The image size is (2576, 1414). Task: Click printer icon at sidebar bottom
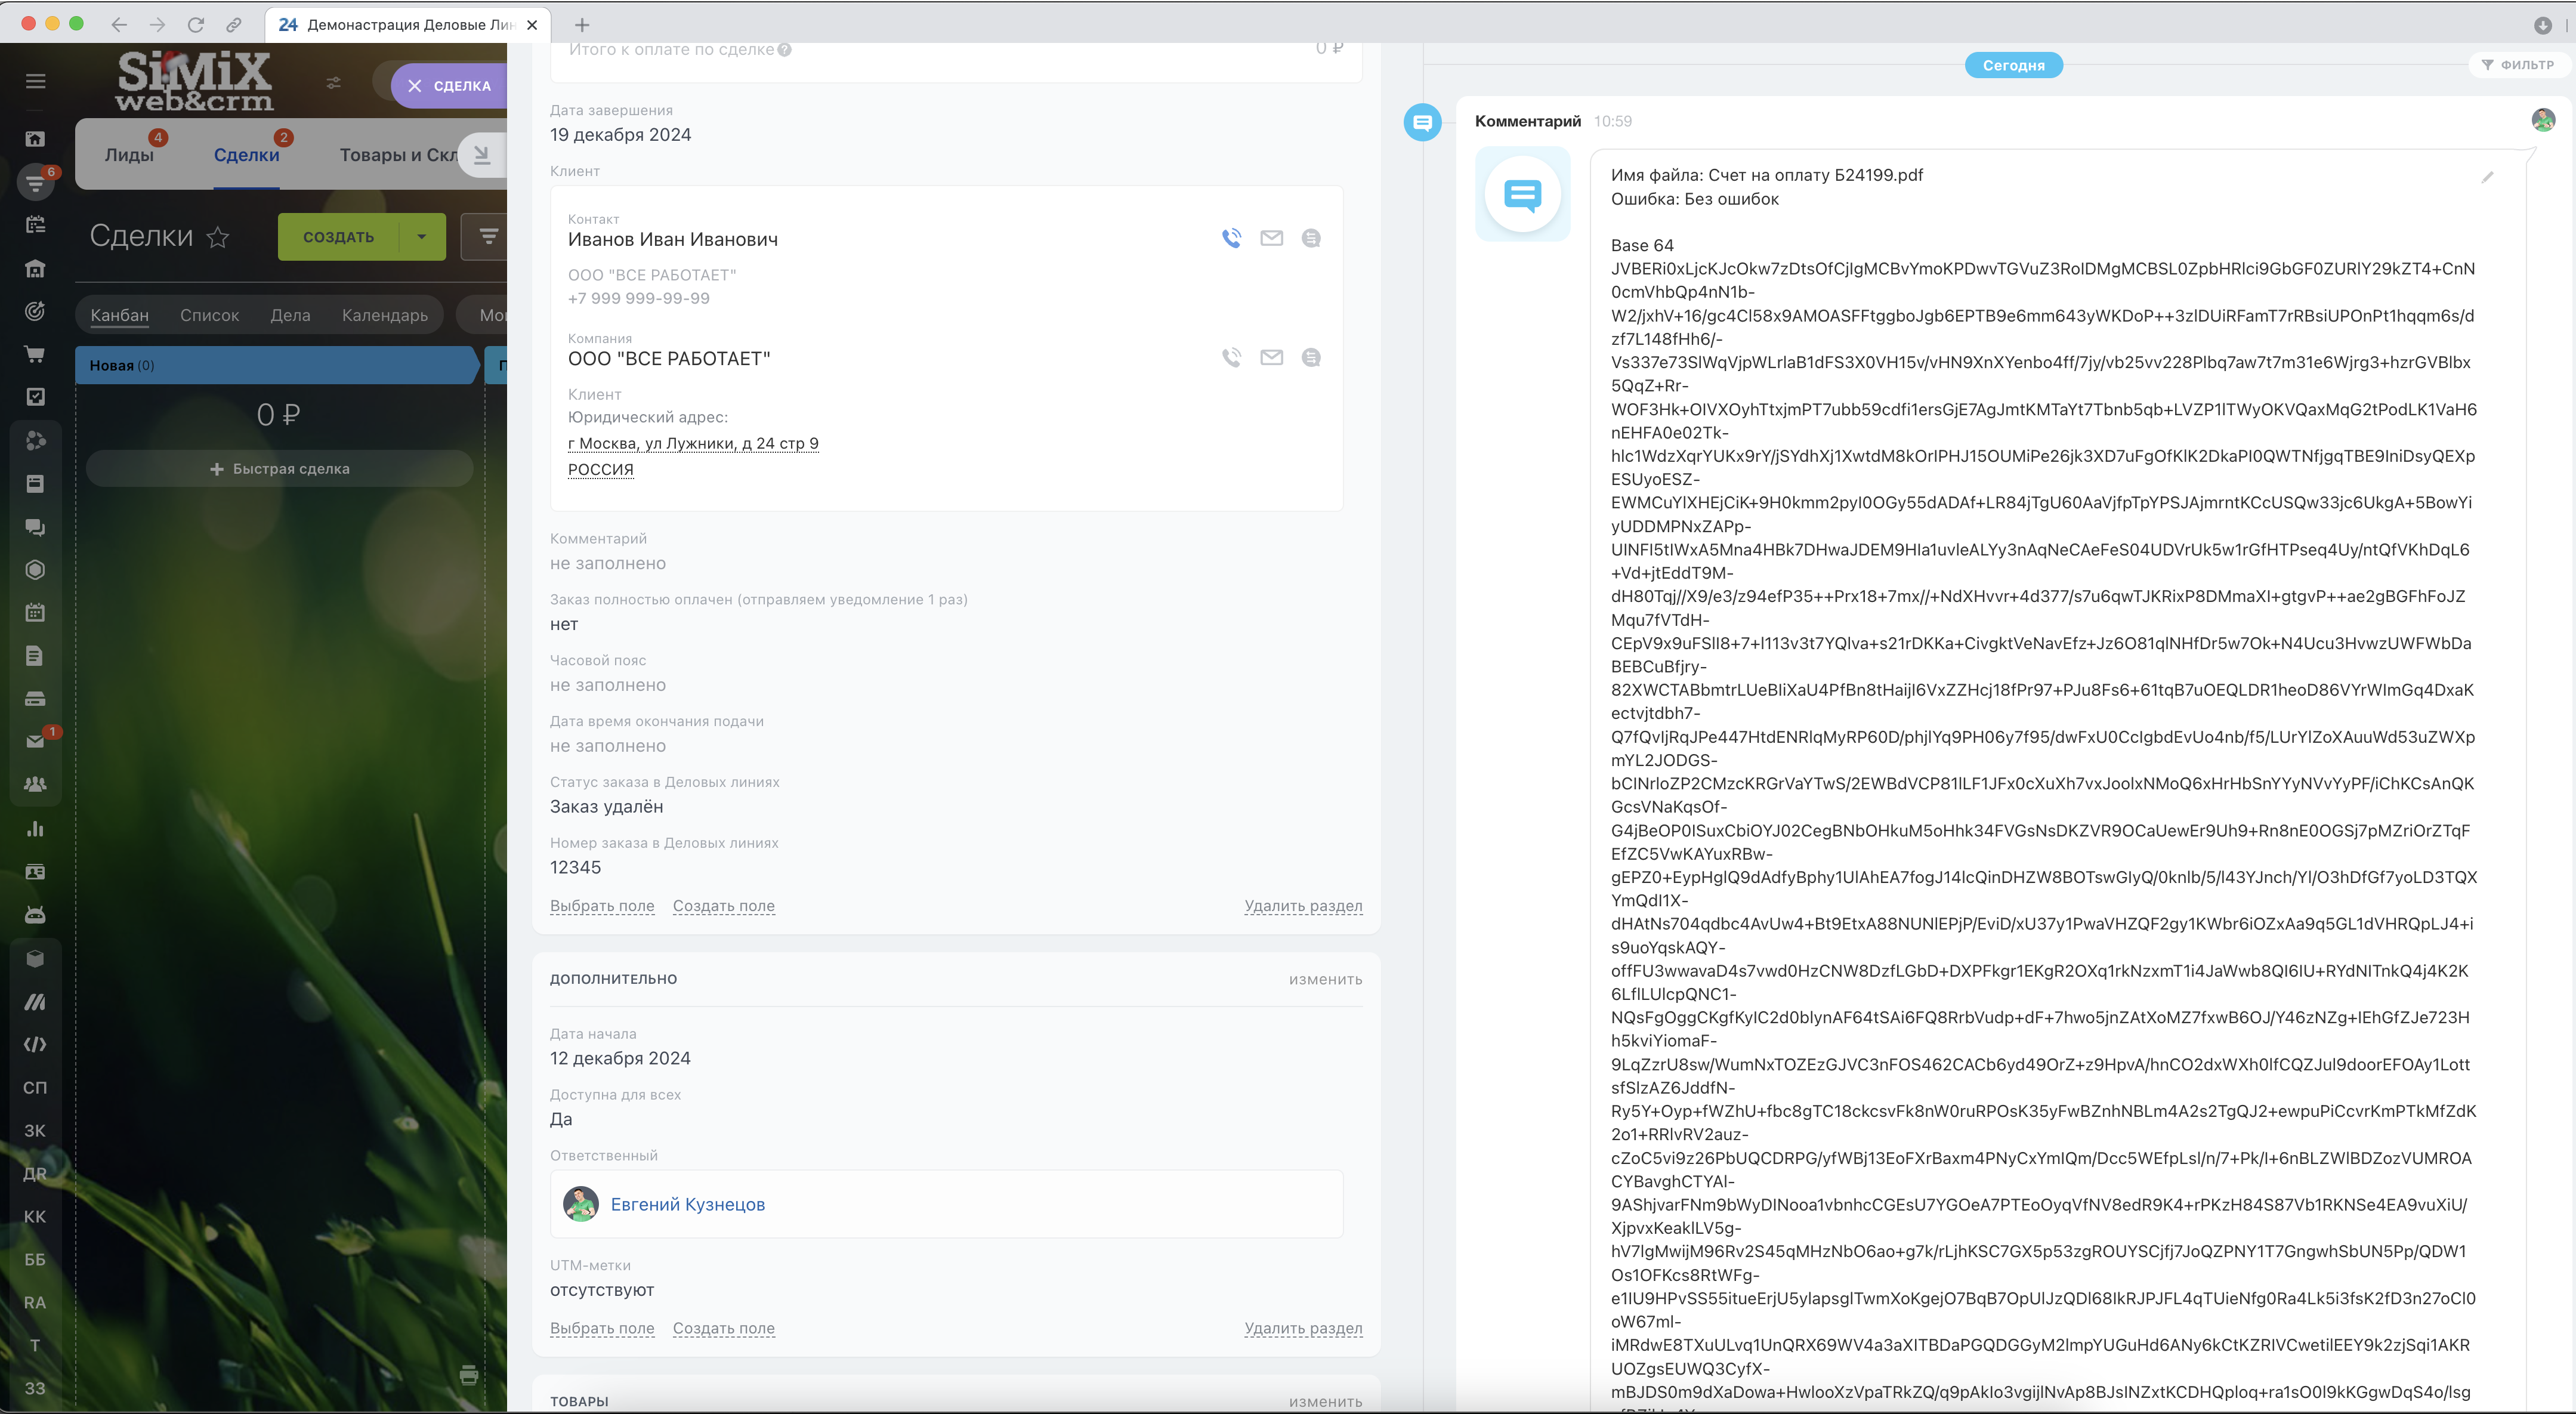pos(469,1374)
